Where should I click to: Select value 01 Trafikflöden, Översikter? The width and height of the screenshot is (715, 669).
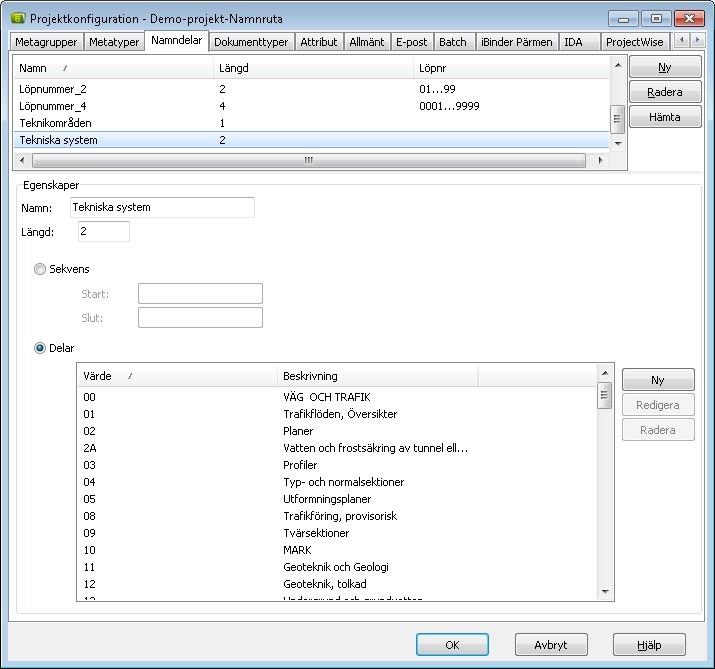point(337,414)
